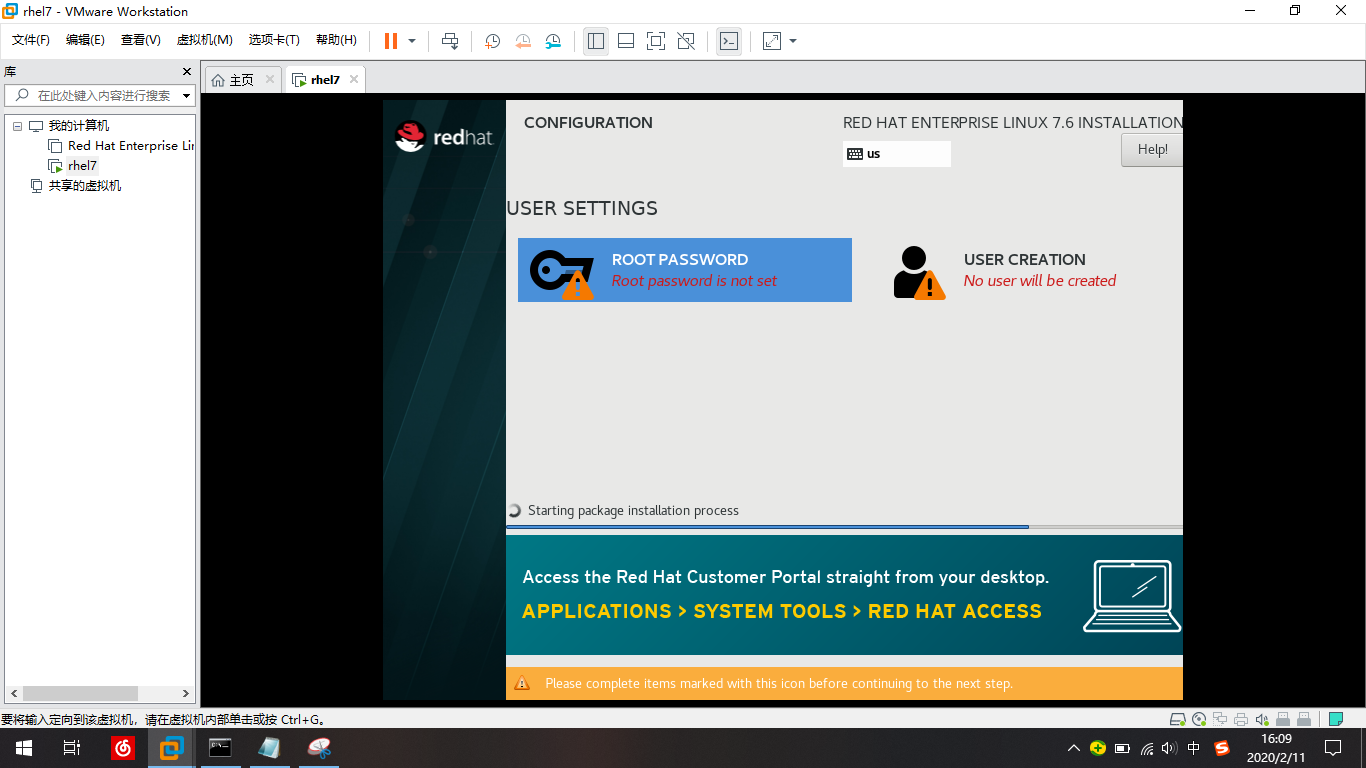Image resolution: width=1366 pixels, height=768 pixels.
Task: Toggle the thumbnail bar view
Action: tap(626, 41)
